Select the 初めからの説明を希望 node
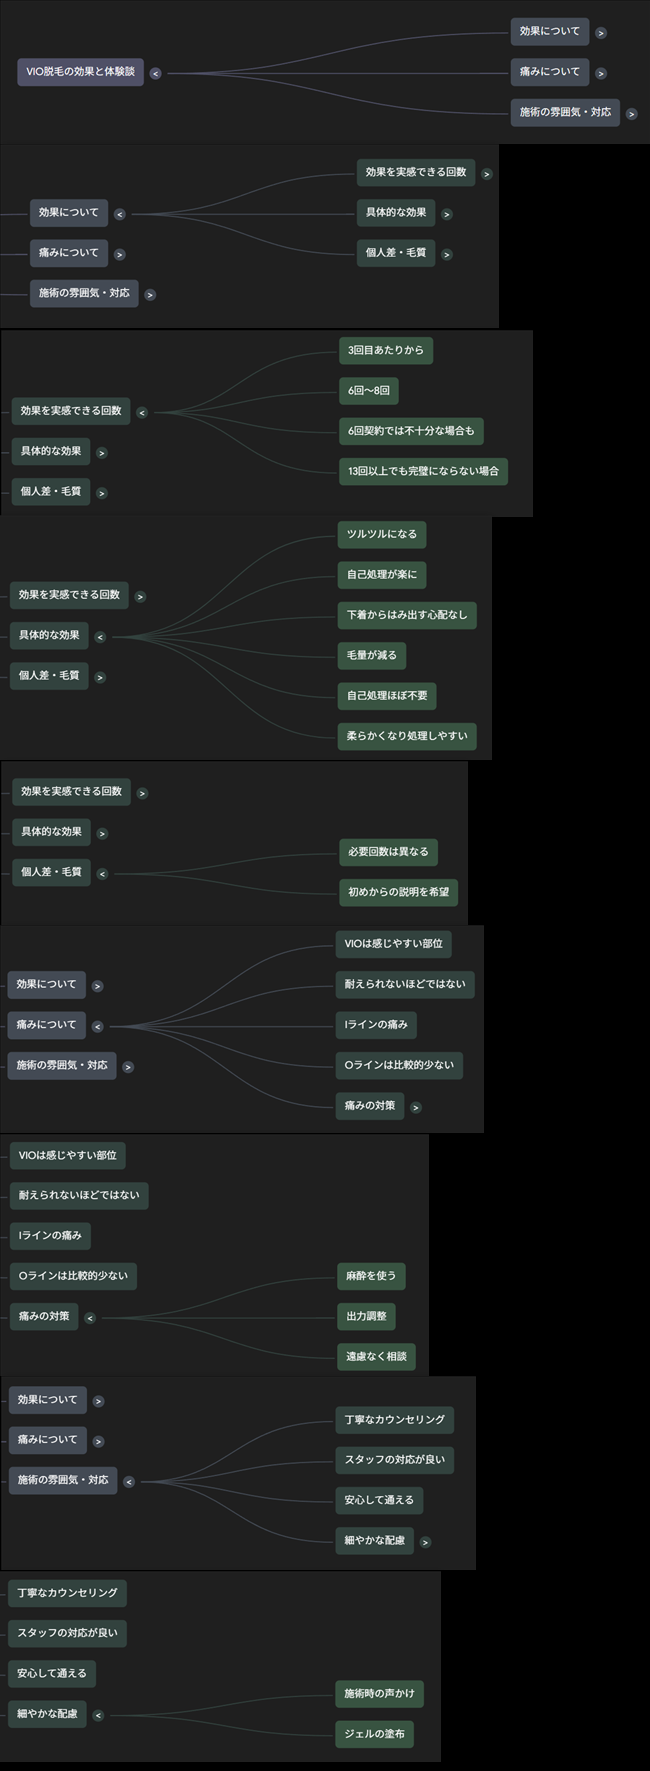Viewport: 650px width, 1771px height. (398, 892)
